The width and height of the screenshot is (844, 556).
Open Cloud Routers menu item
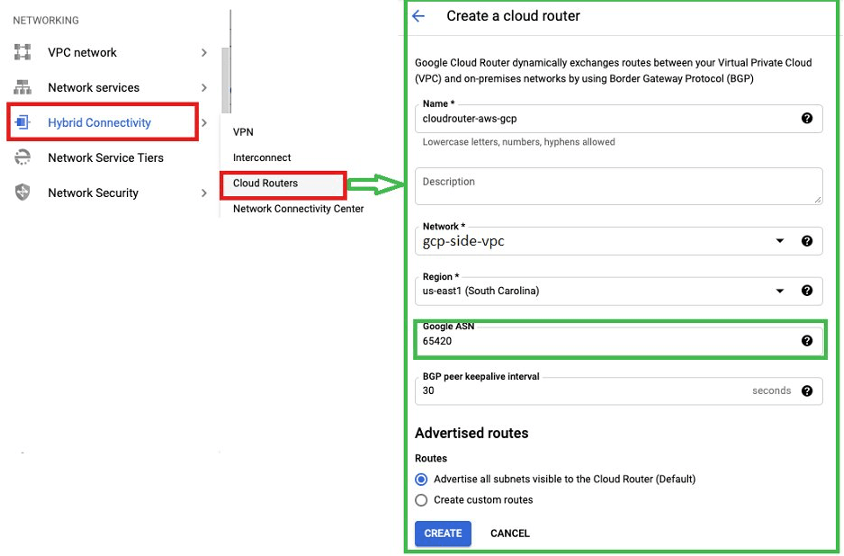tap(266, 184)
